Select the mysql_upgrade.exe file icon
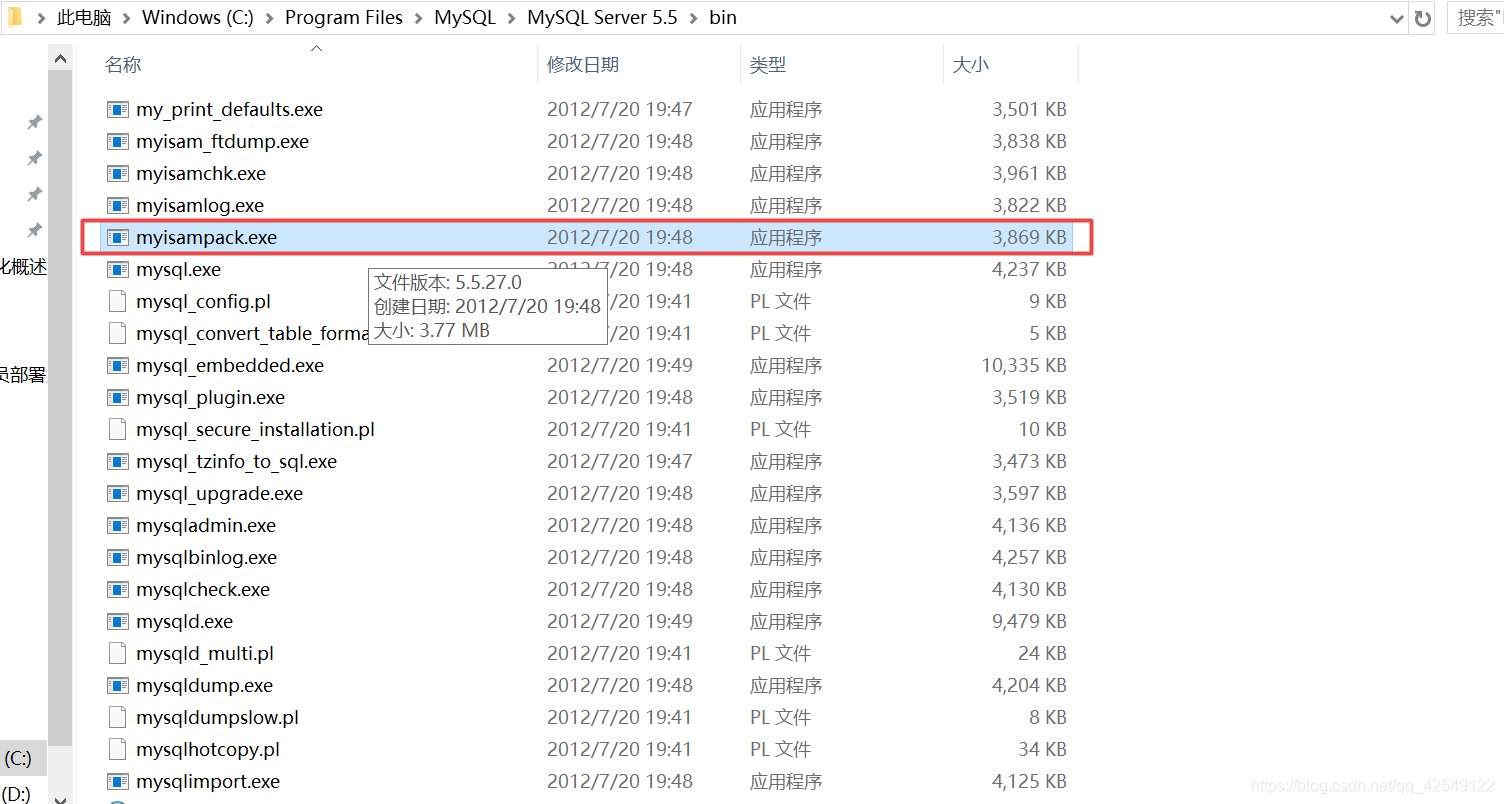 point(118,494)
